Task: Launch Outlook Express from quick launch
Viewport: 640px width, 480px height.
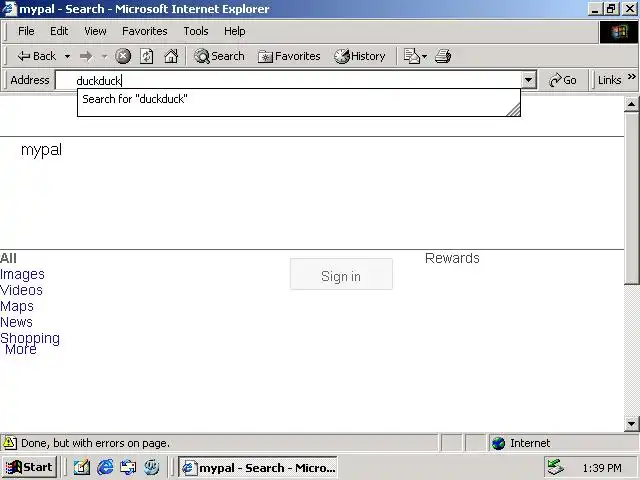Action: [x=128, y=467]
